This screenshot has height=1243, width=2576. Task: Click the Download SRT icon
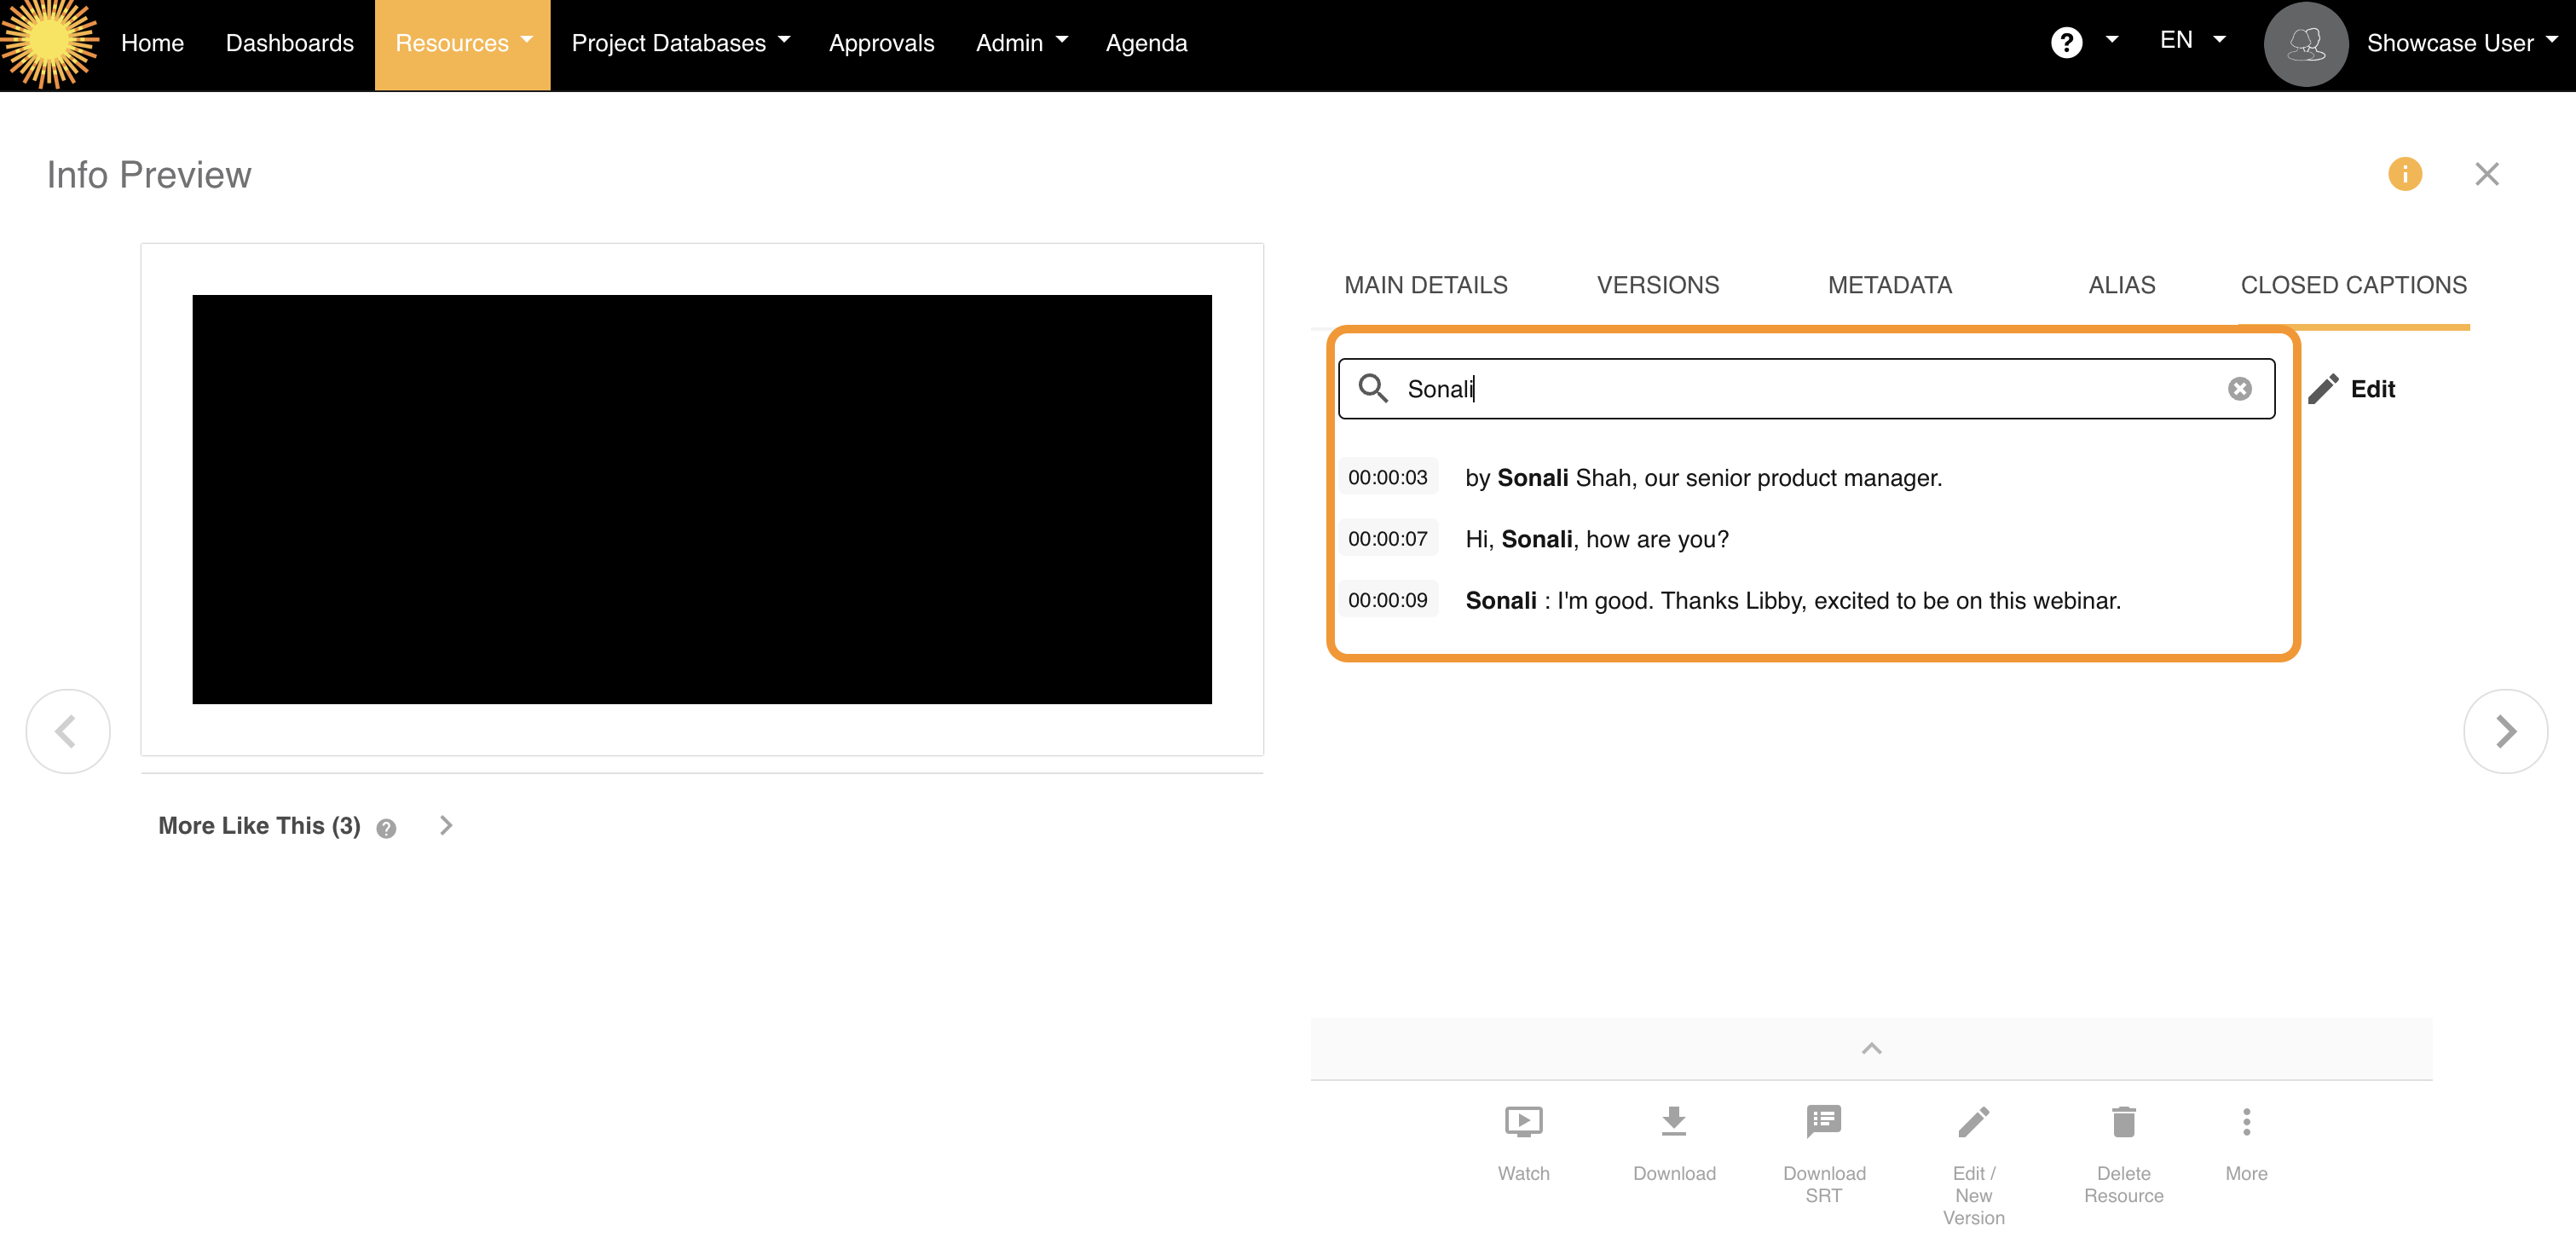[1823, 1121]
